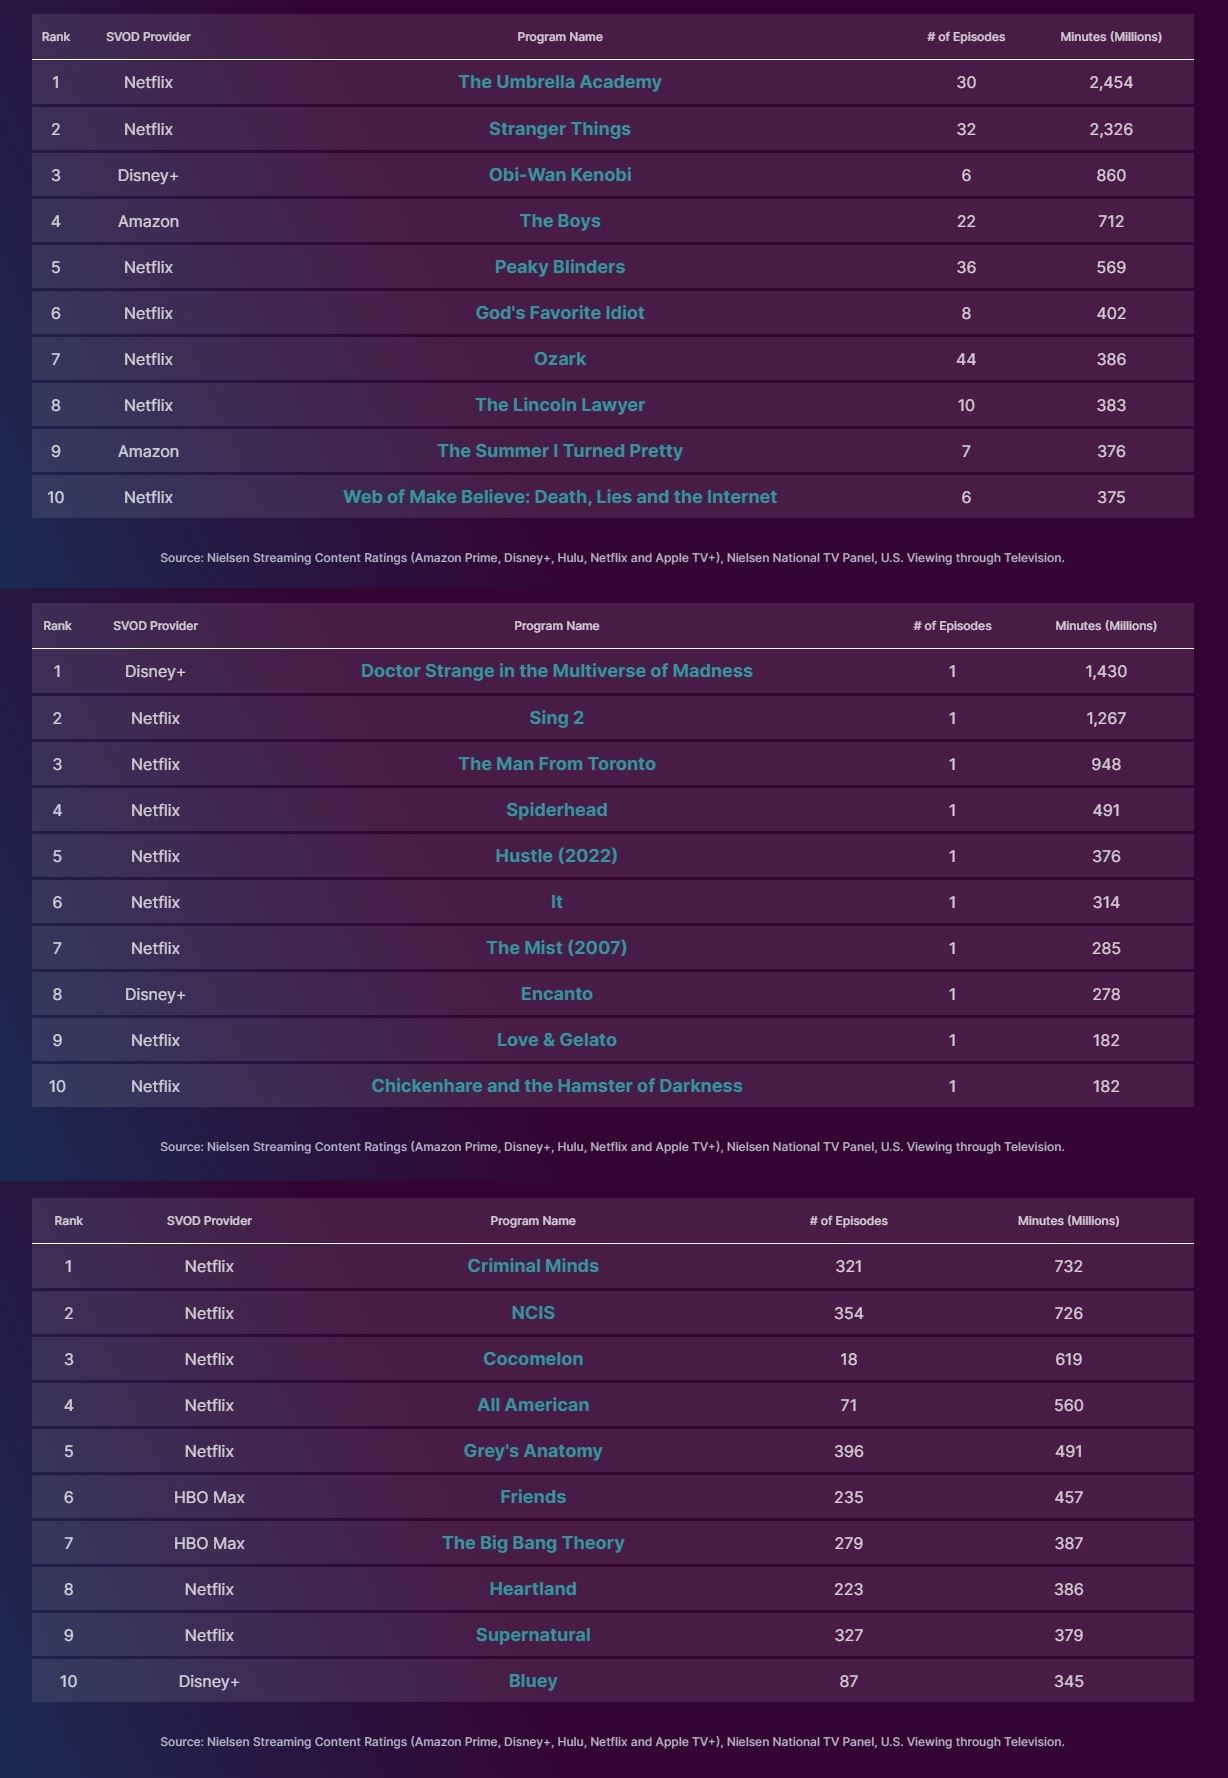The height and width of the screenshot is (1778, 1228).
Task: Click the 2,454 minutes cell
Action: pos(1110,82)
